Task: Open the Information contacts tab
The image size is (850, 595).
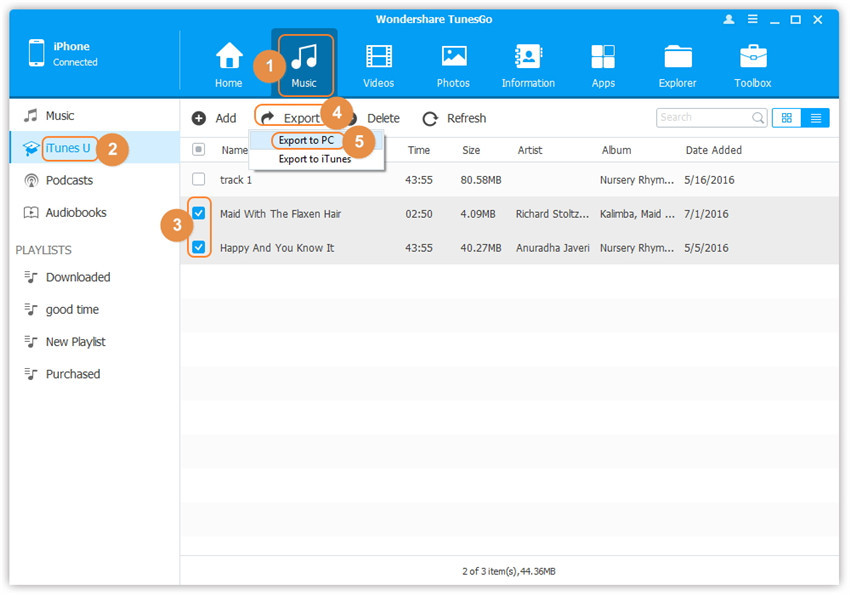Action: (x=528, y=64)
